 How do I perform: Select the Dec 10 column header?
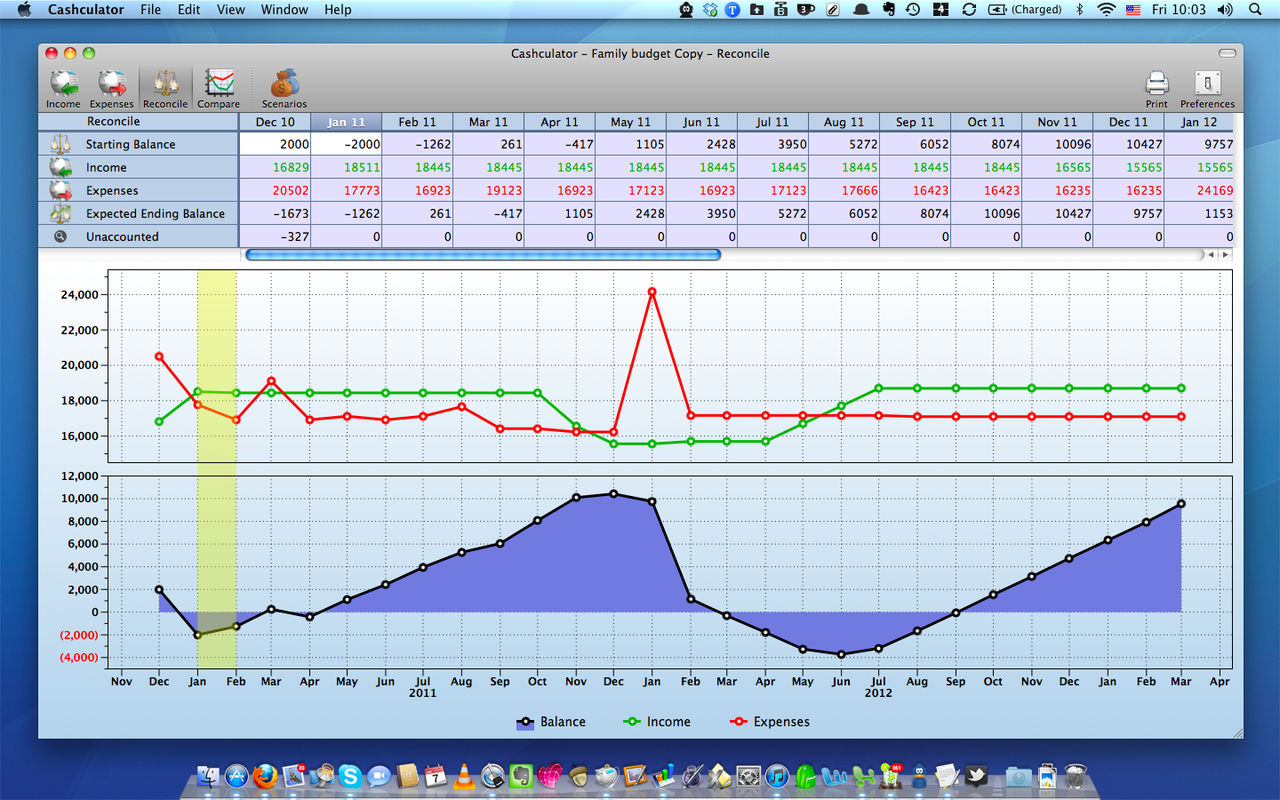pos(275,121)
